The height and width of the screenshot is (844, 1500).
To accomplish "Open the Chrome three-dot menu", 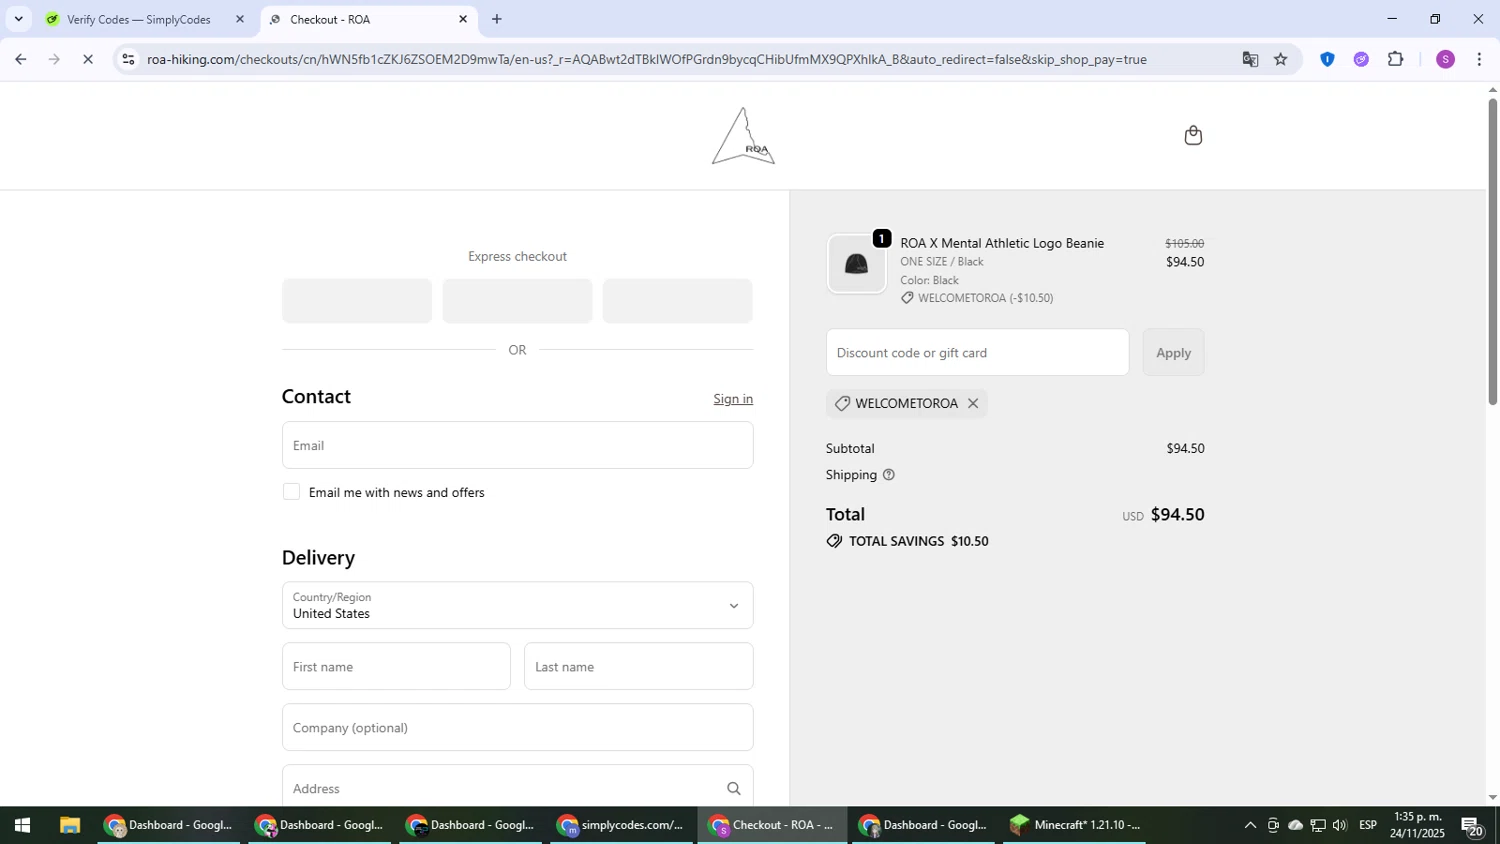I will click(x=1479, y=59).
